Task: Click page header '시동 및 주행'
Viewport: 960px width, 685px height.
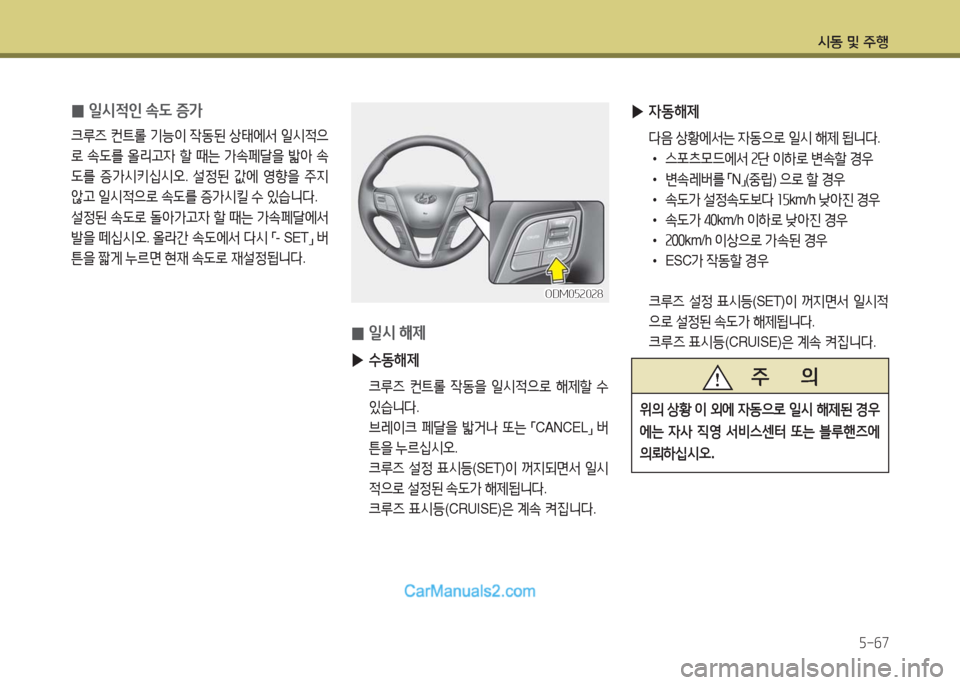Action: click(853, 42)
